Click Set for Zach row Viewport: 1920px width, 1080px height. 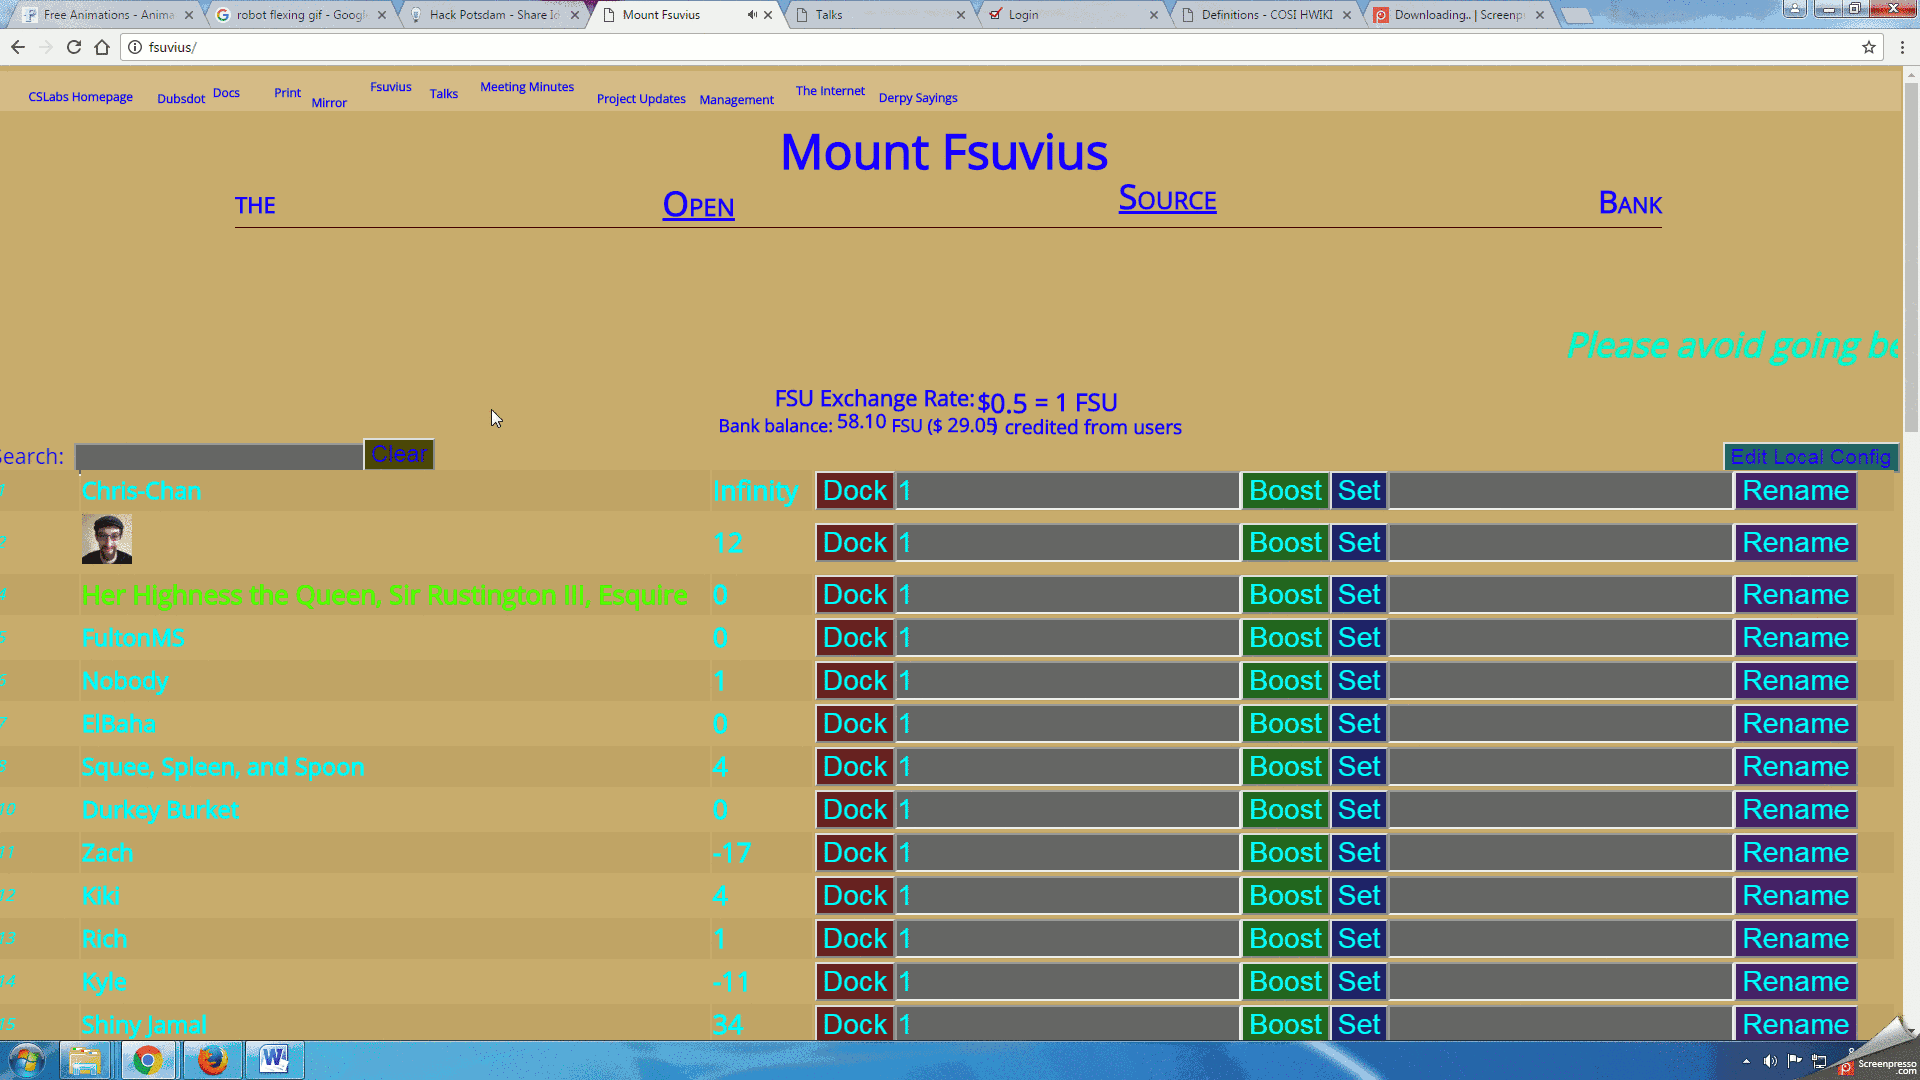click(1359, 853)
